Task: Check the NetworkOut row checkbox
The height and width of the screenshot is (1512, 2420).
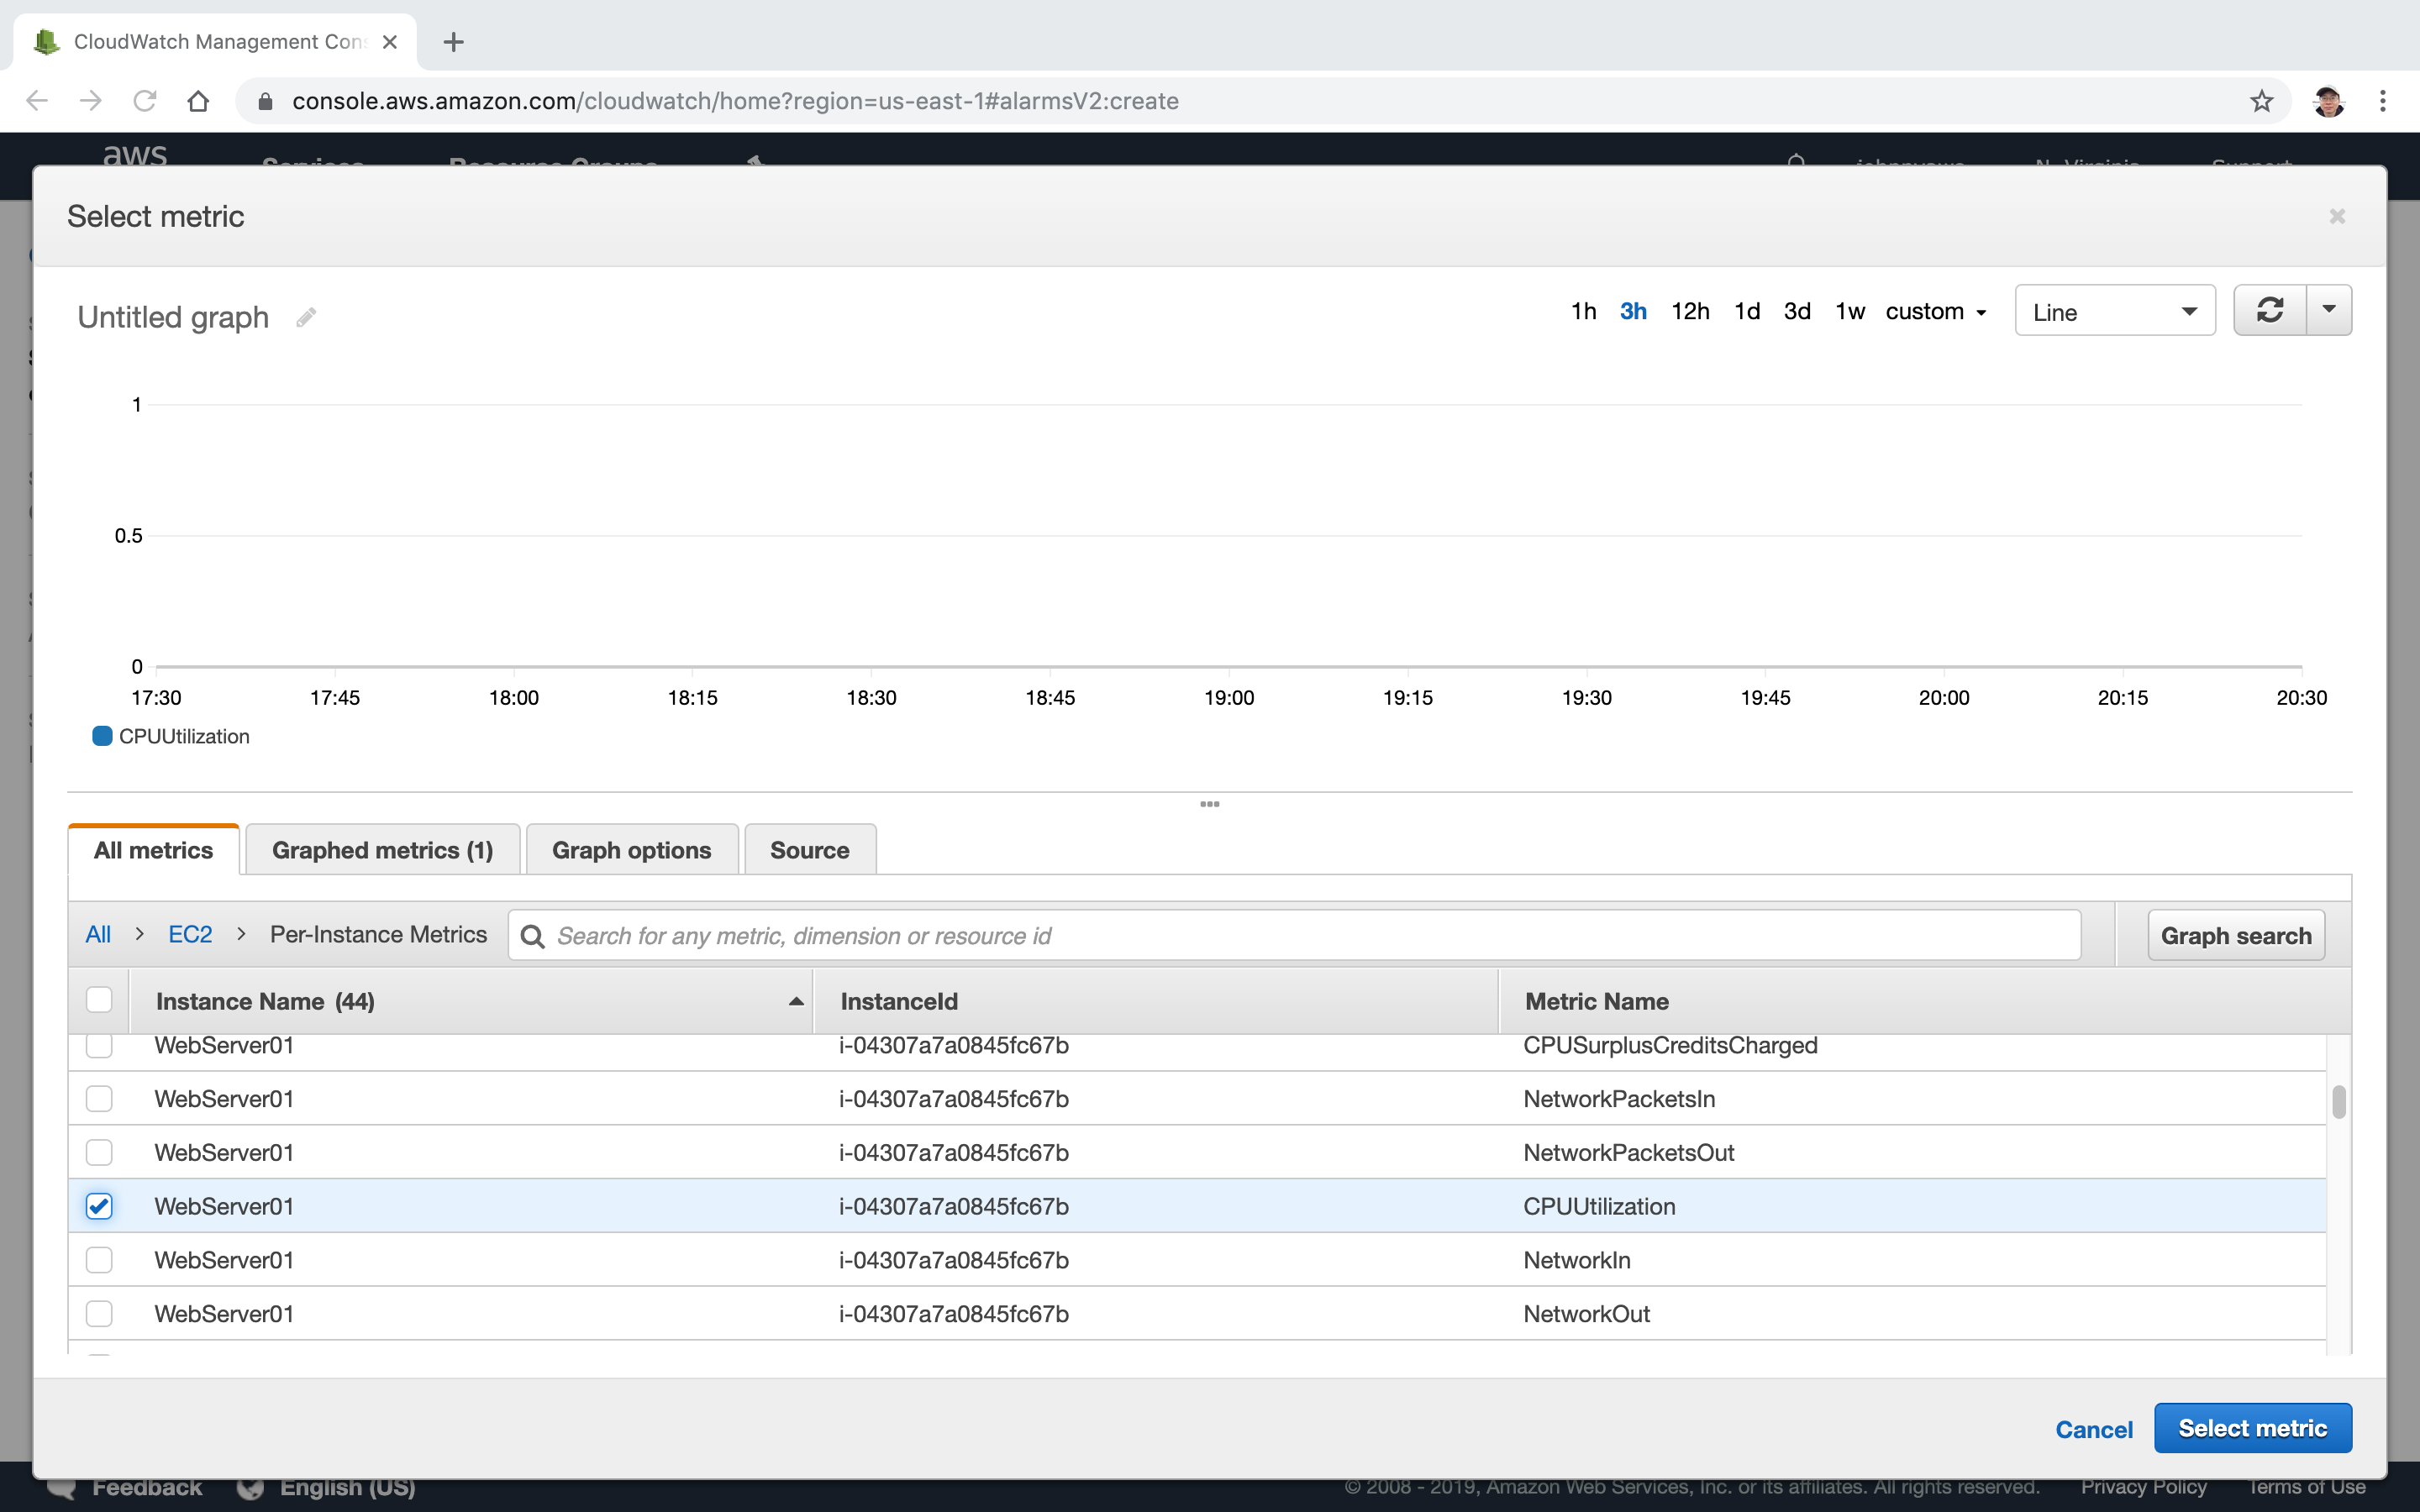Action: (99, 1314)
